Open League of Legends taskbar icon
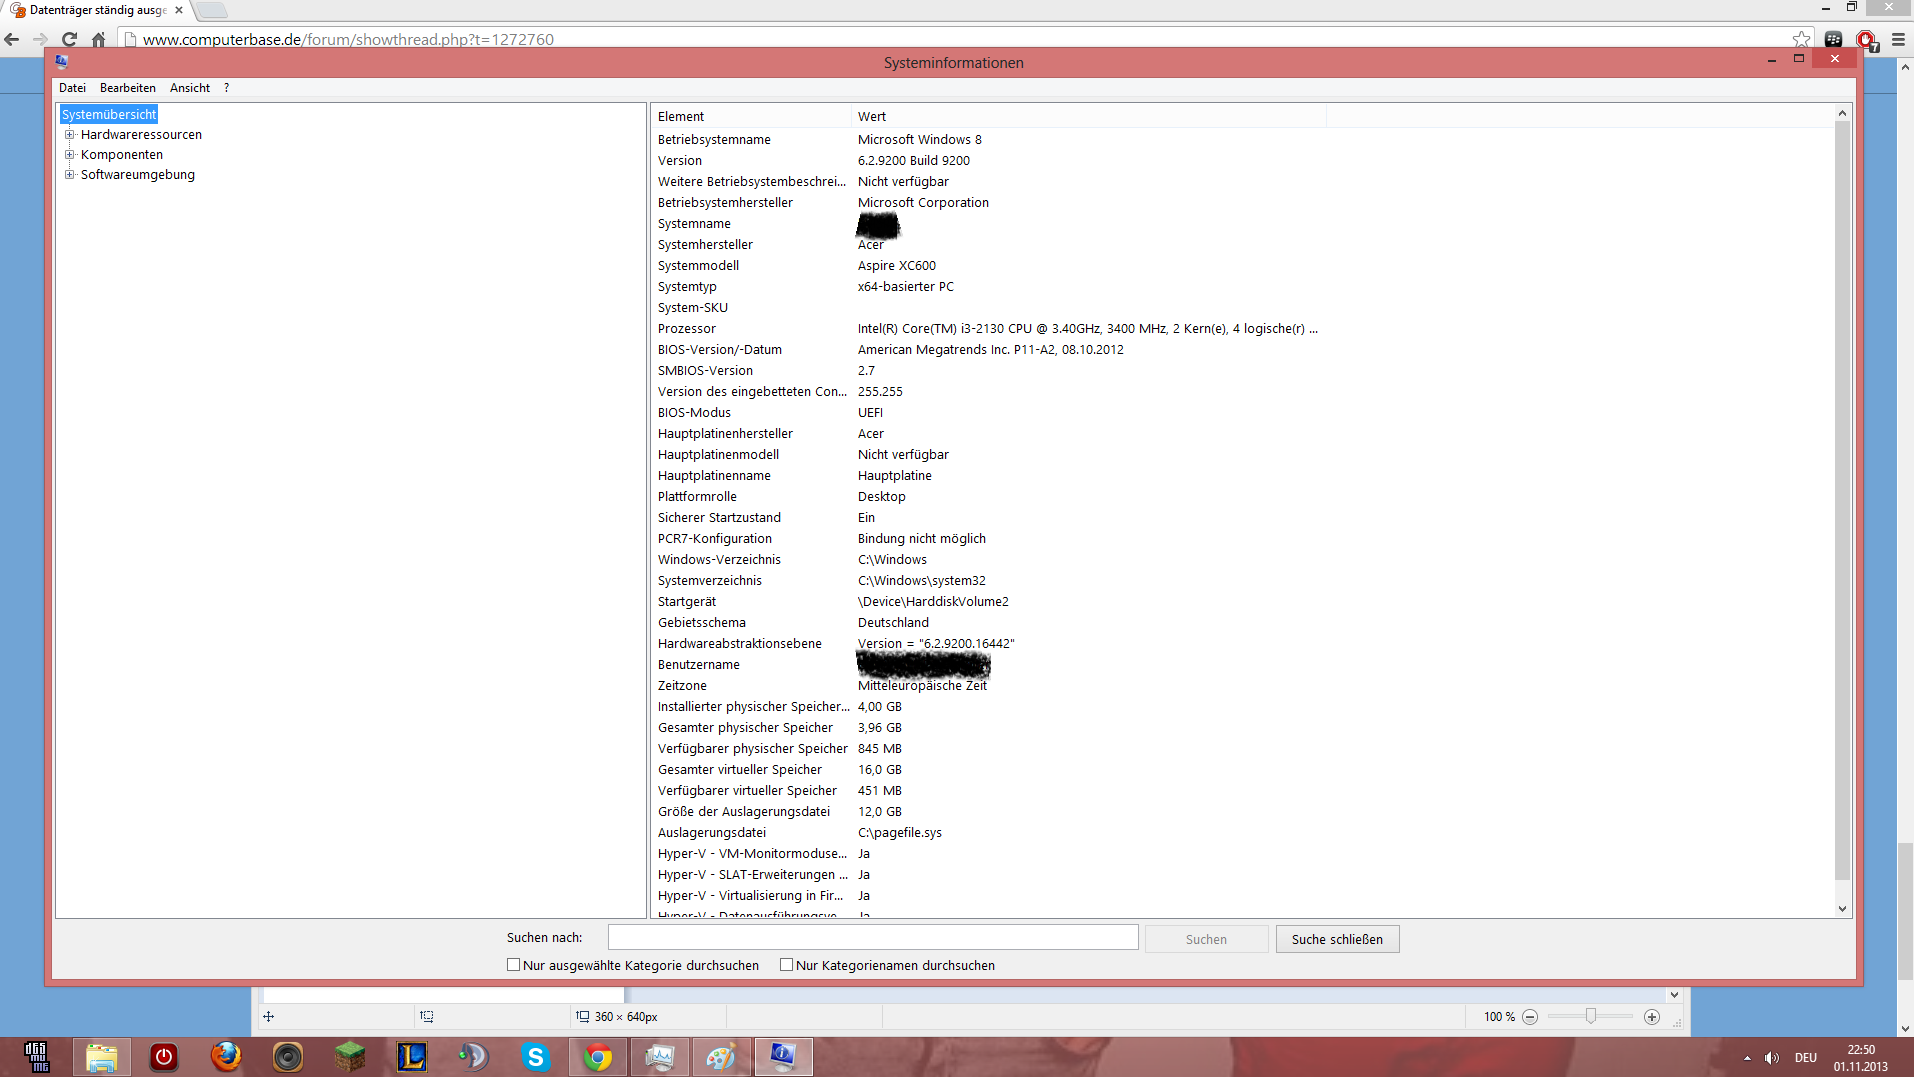 pos(412,1057)
